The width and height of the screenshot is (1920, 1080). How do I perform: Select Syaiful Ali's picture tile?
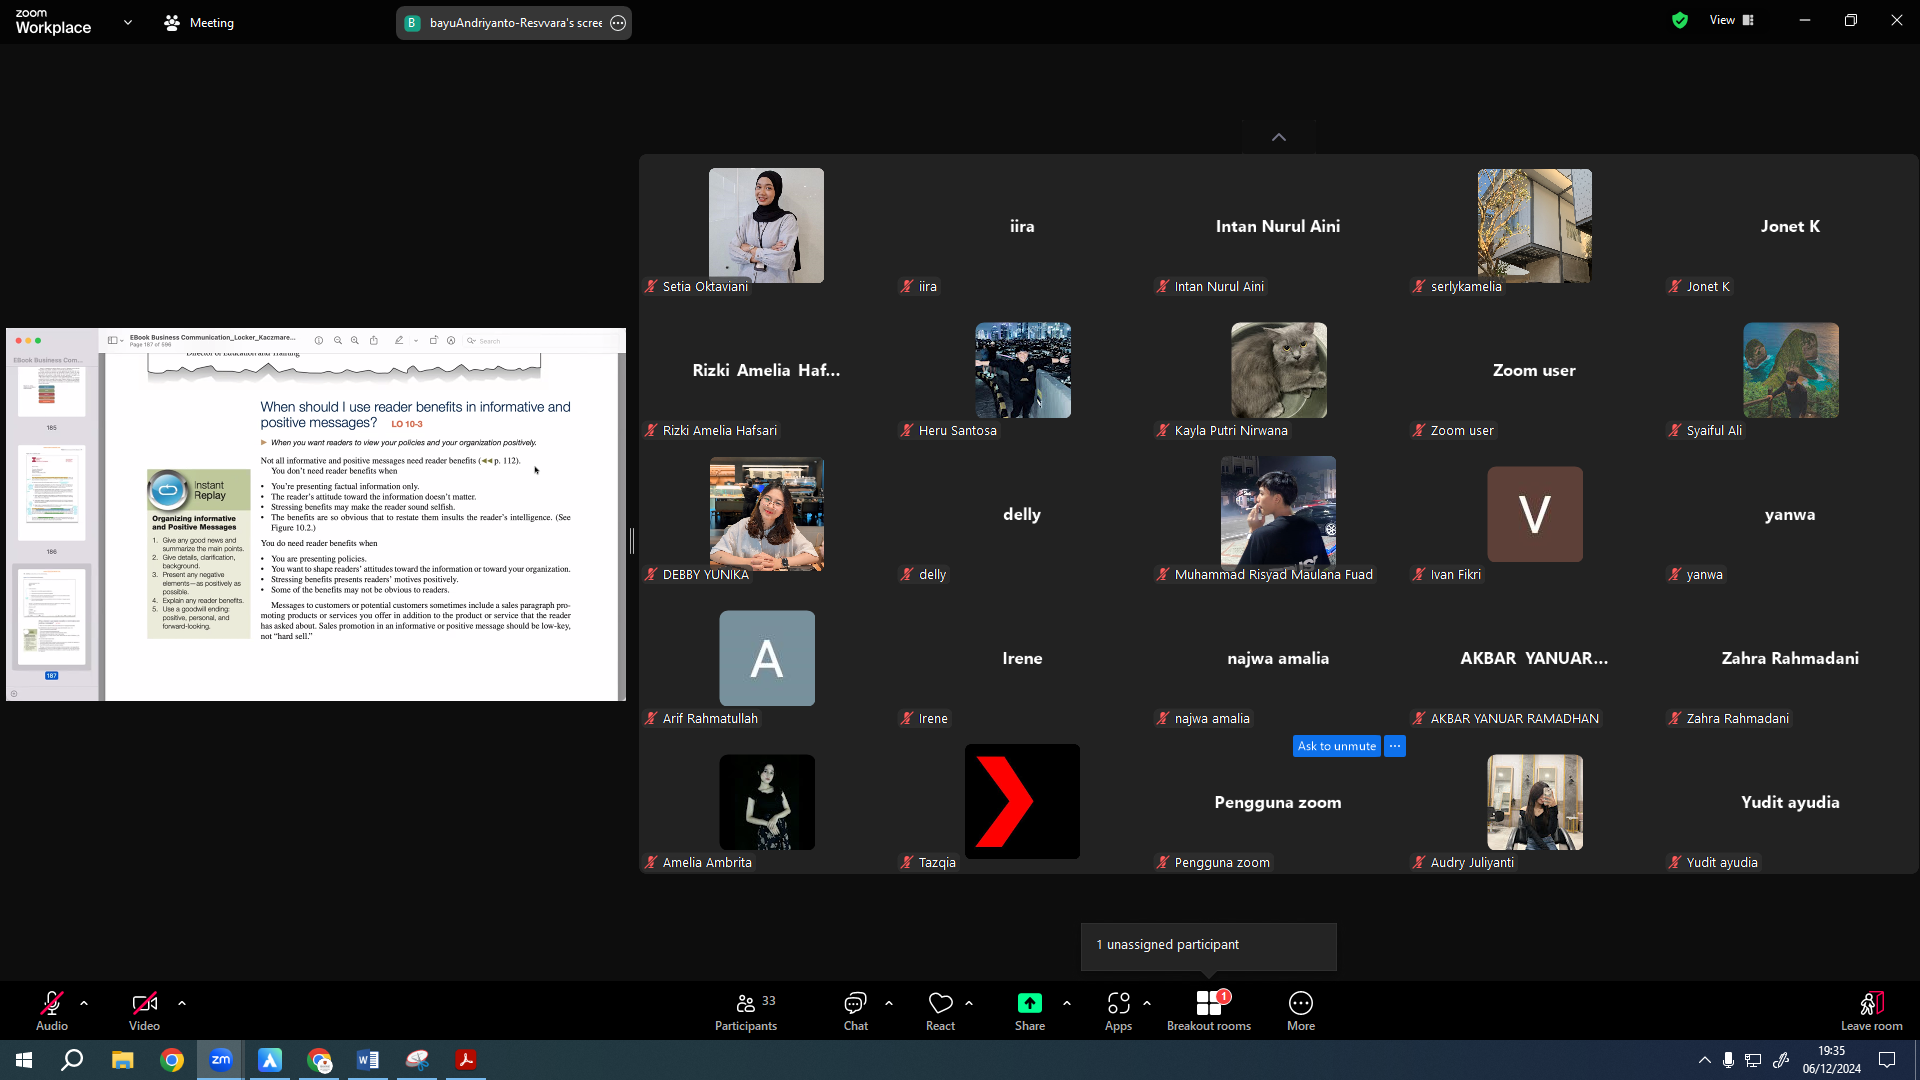click(1790, 370)
